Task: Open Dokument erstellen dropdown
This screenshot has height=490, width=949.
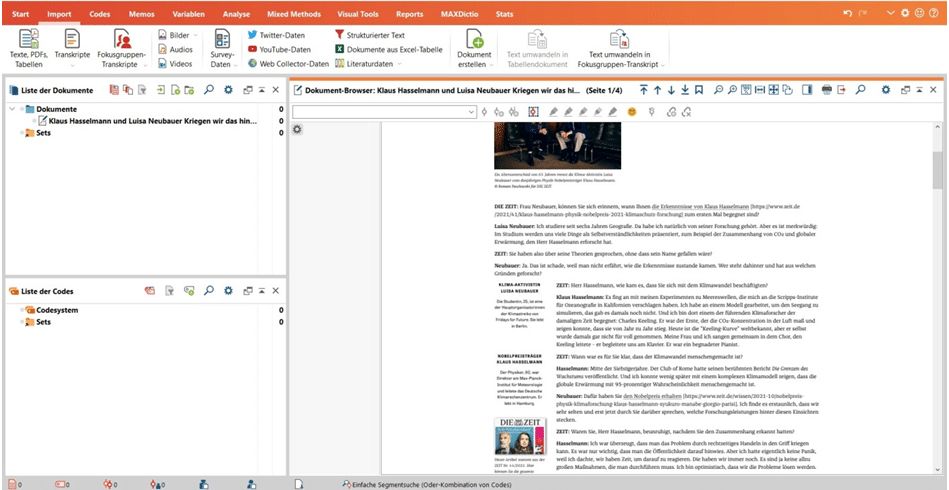Action: click(x=474, y=48)
